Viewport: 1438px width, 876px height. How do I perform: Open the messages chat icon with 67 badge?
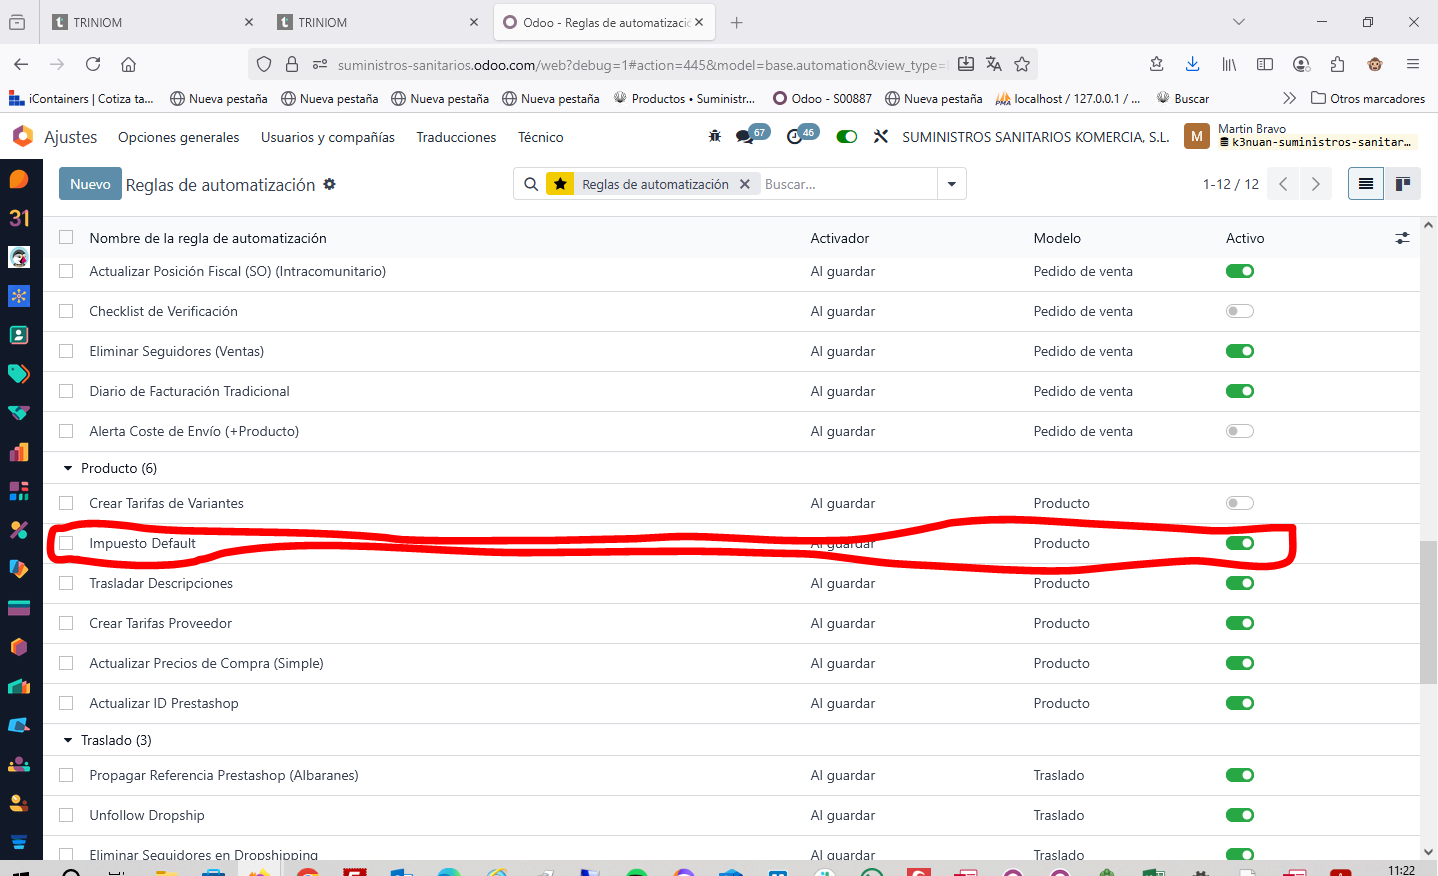tap(745, 137)
